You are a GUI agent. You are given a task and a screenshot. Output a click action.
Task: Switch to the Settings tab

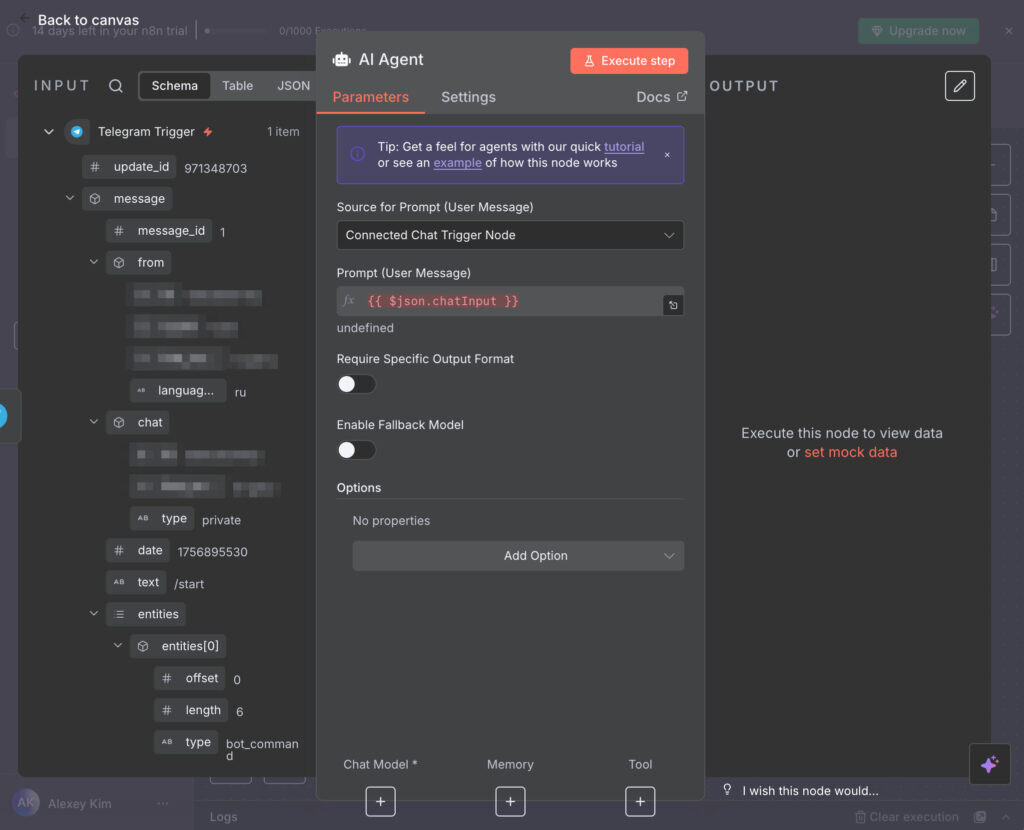point(468,97)
